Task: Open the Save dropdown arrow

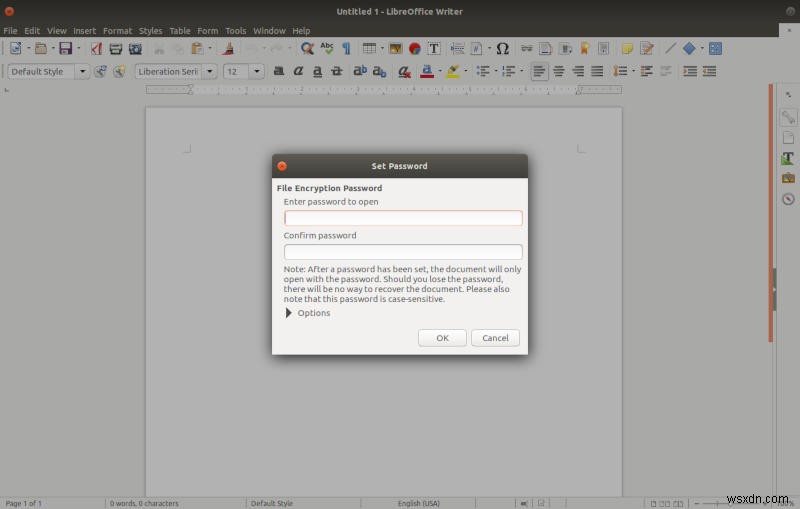Action: (x=79, y=48)
